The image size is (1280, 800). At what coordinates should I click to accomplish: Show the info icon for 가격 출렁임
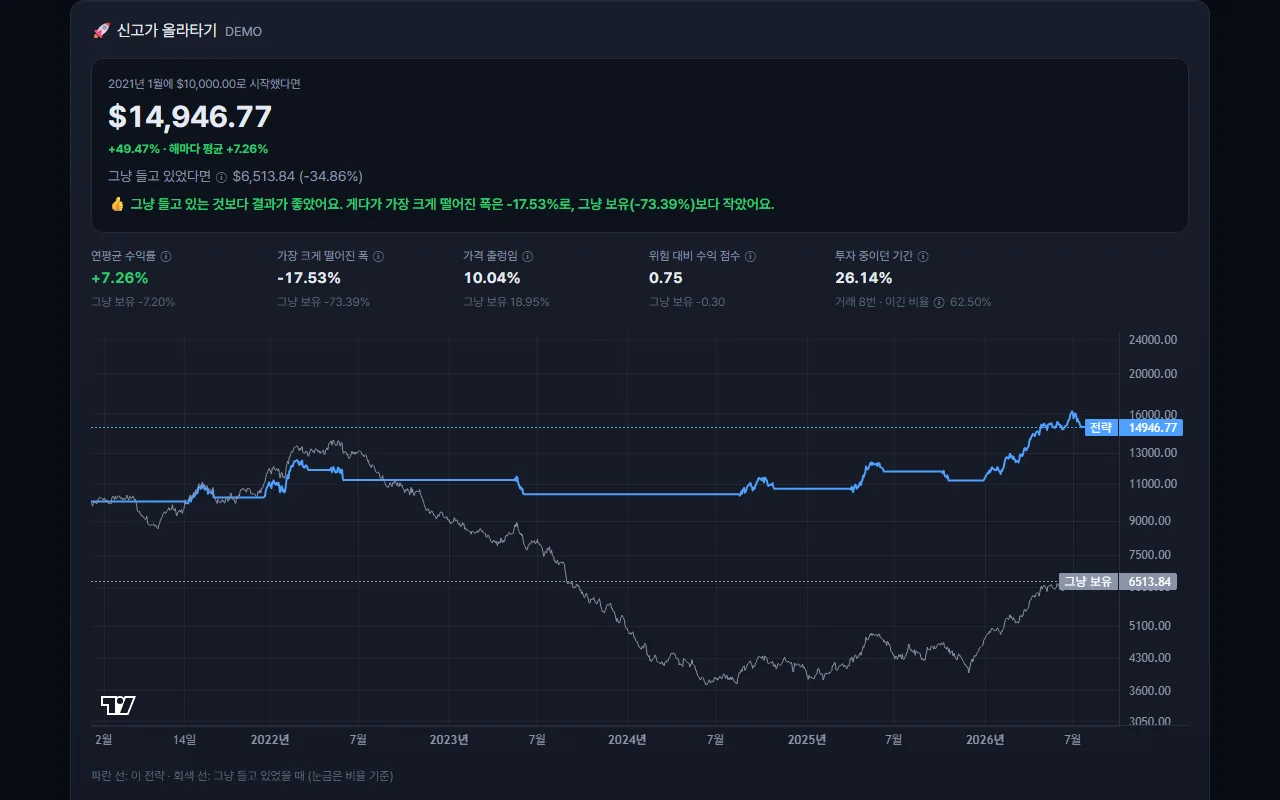528,257
